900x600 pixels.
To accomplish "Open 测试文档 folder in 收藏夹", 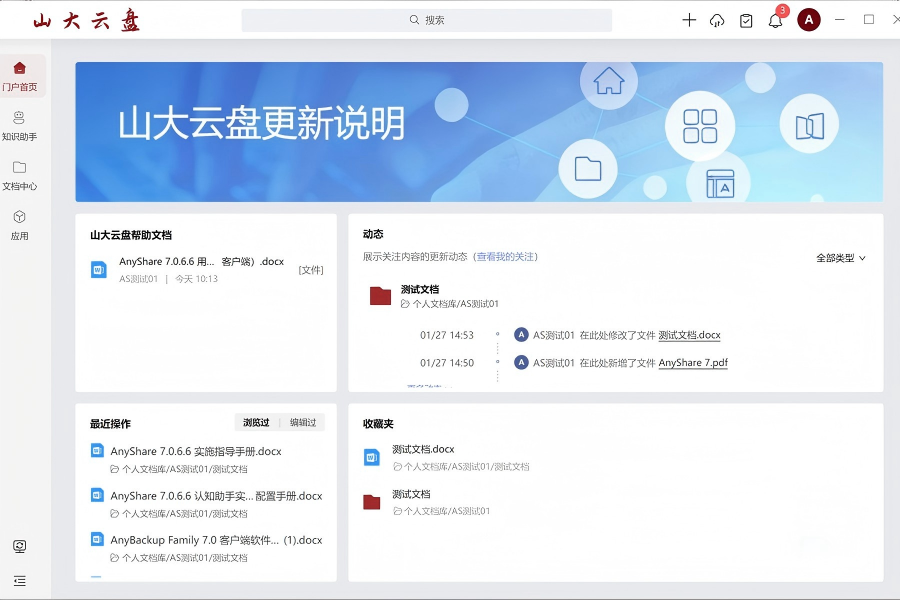I will [x=411, y=494].
